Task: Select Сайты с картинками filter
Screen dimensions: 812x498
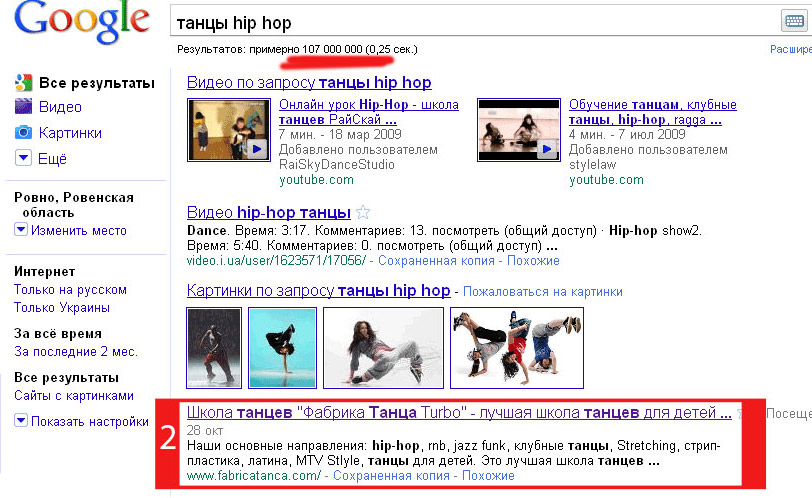Action: 74,396
